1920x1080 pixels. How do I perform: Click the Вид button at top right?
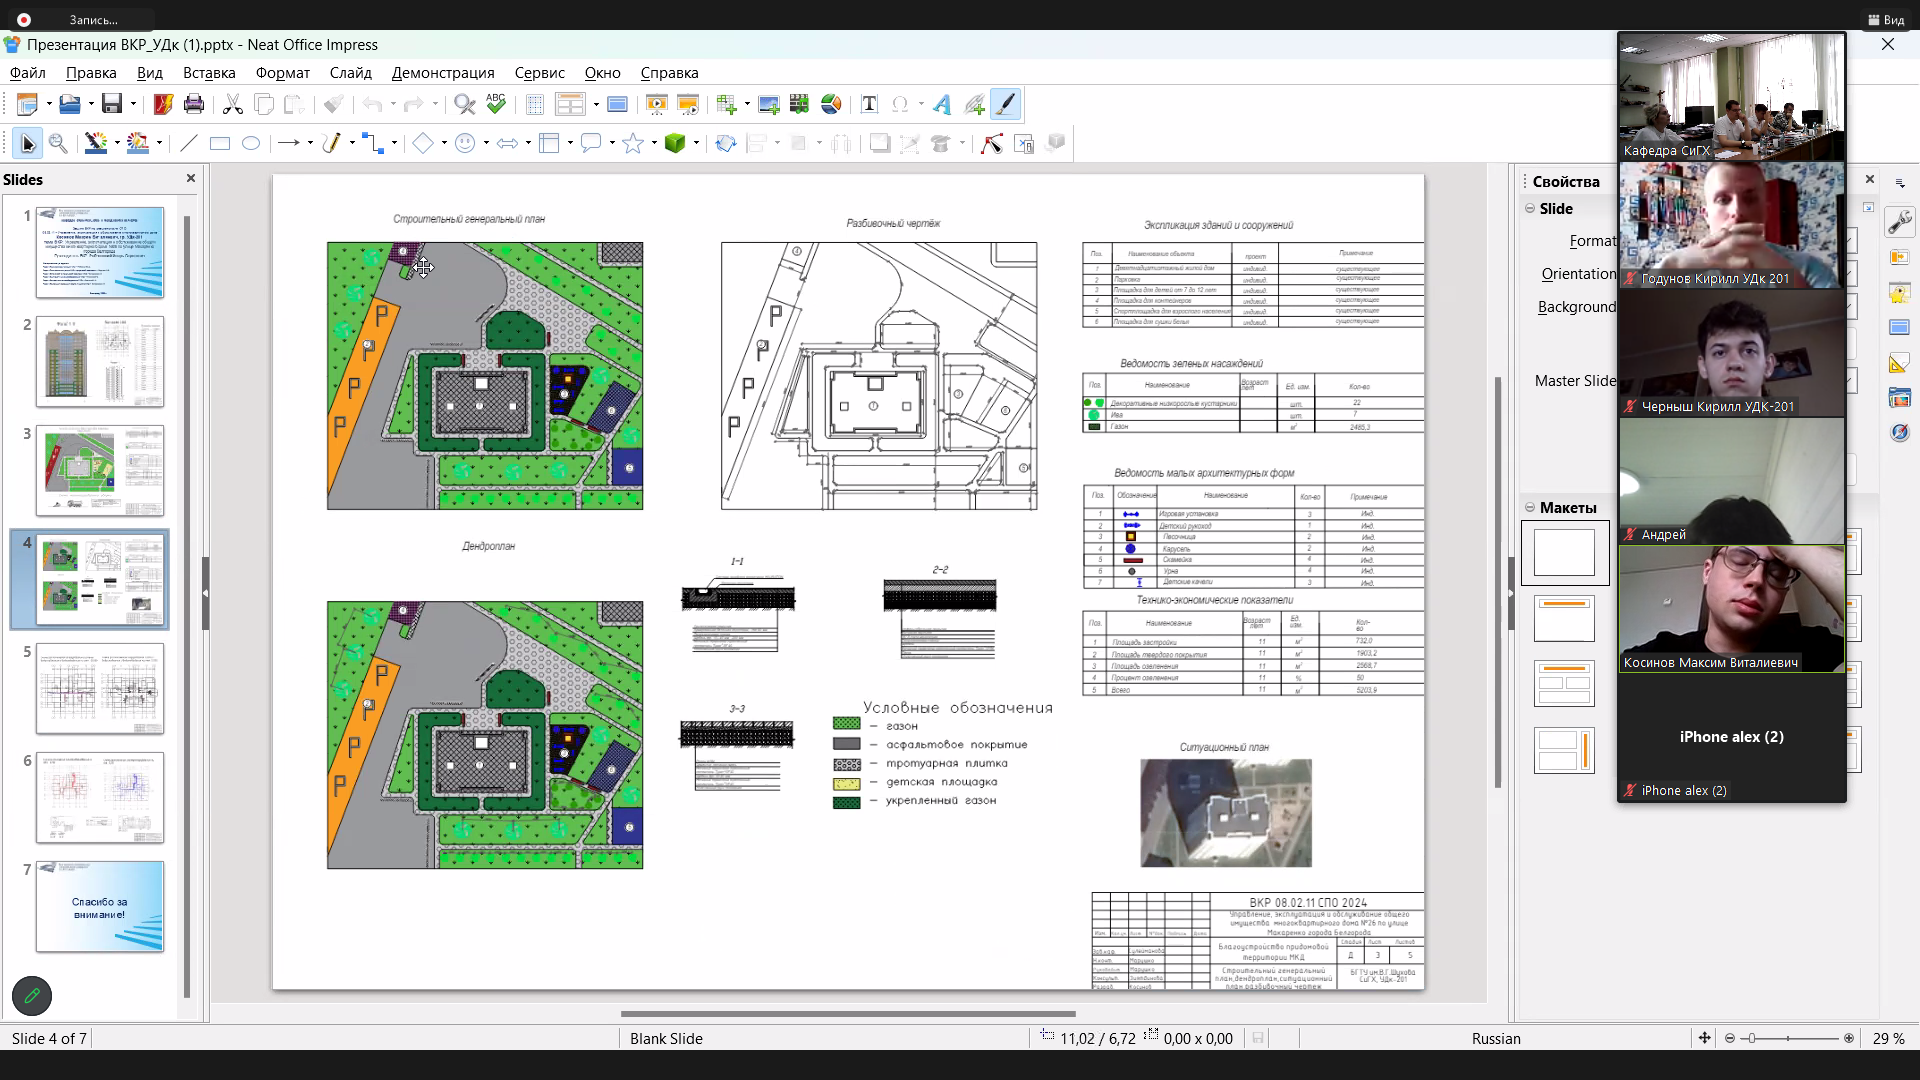coord(1886,19)
